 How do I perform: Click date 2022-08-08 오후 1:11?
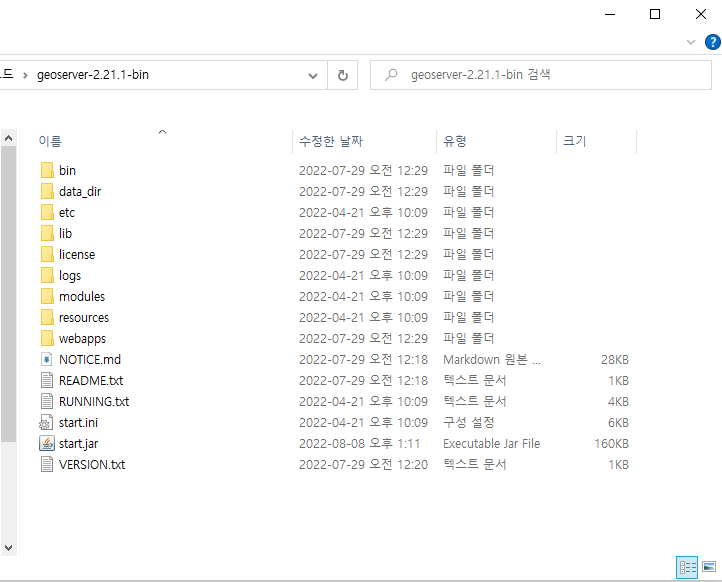[359, 443]
